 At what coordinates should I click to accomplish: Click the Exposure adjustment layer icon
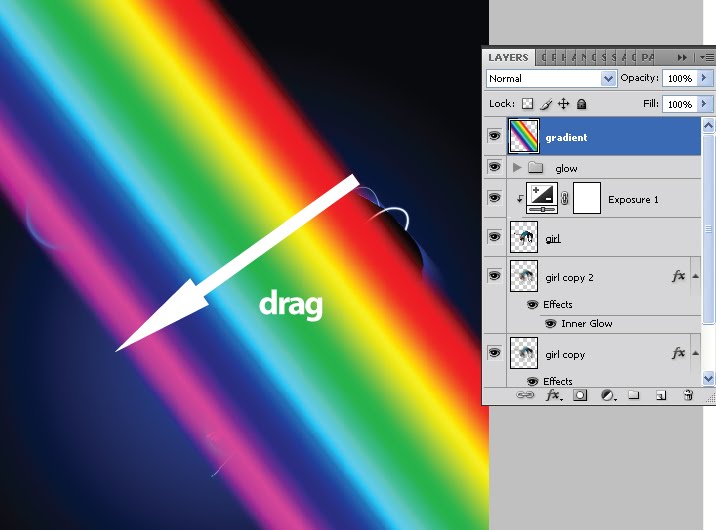pos(542,198)
